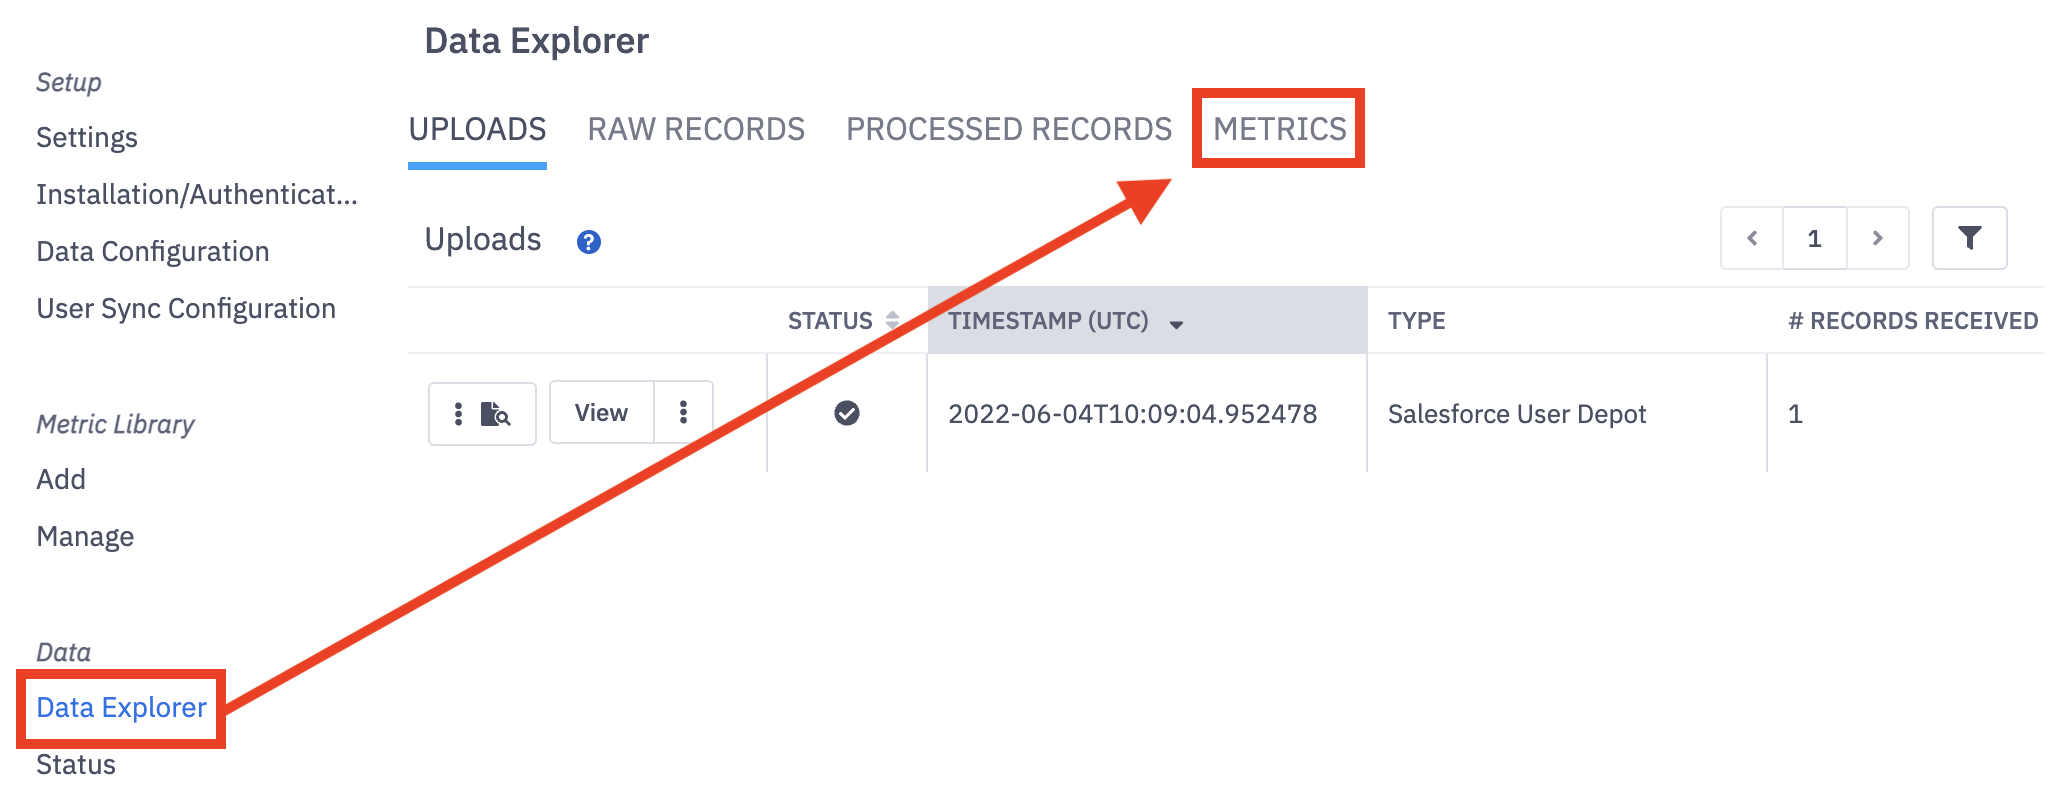Open Settings in the sidebar
Viewport: 2050px width, 806px height.
(x=87, y=137)
